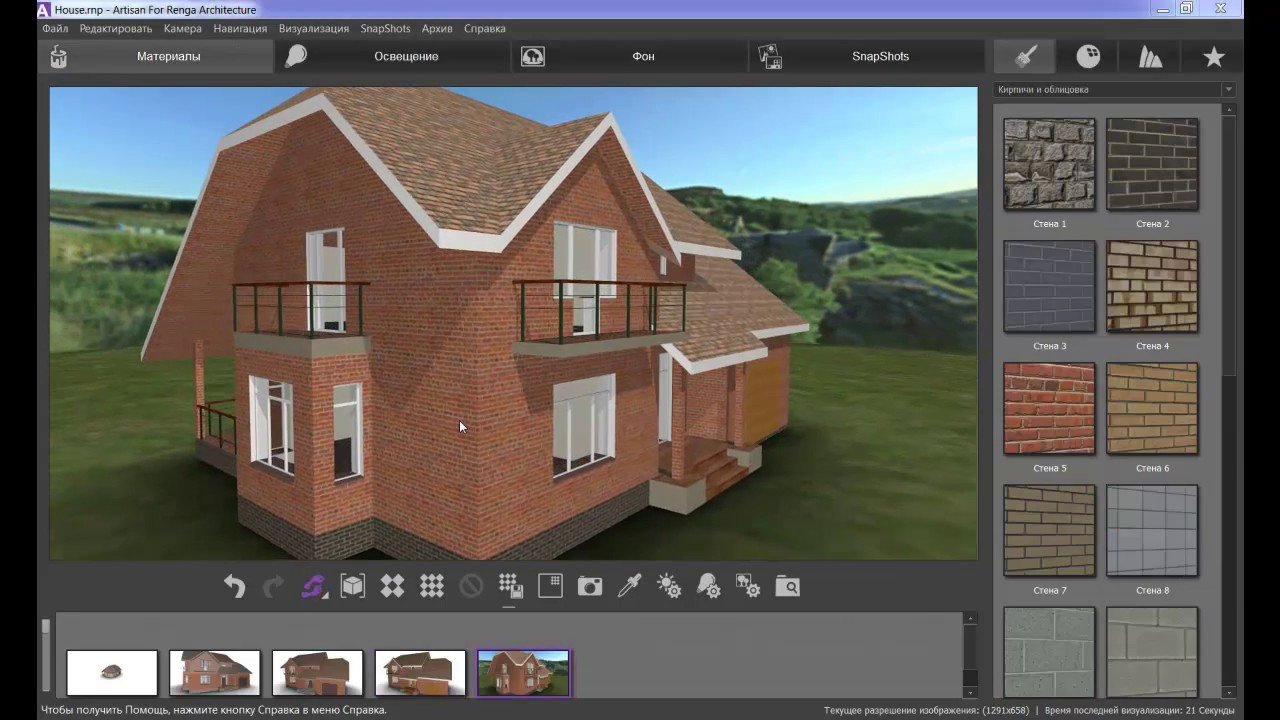The image size is (1280, 720).
Task: Select the Стена 5 red brick swatch
Action: click(1049, 408)
